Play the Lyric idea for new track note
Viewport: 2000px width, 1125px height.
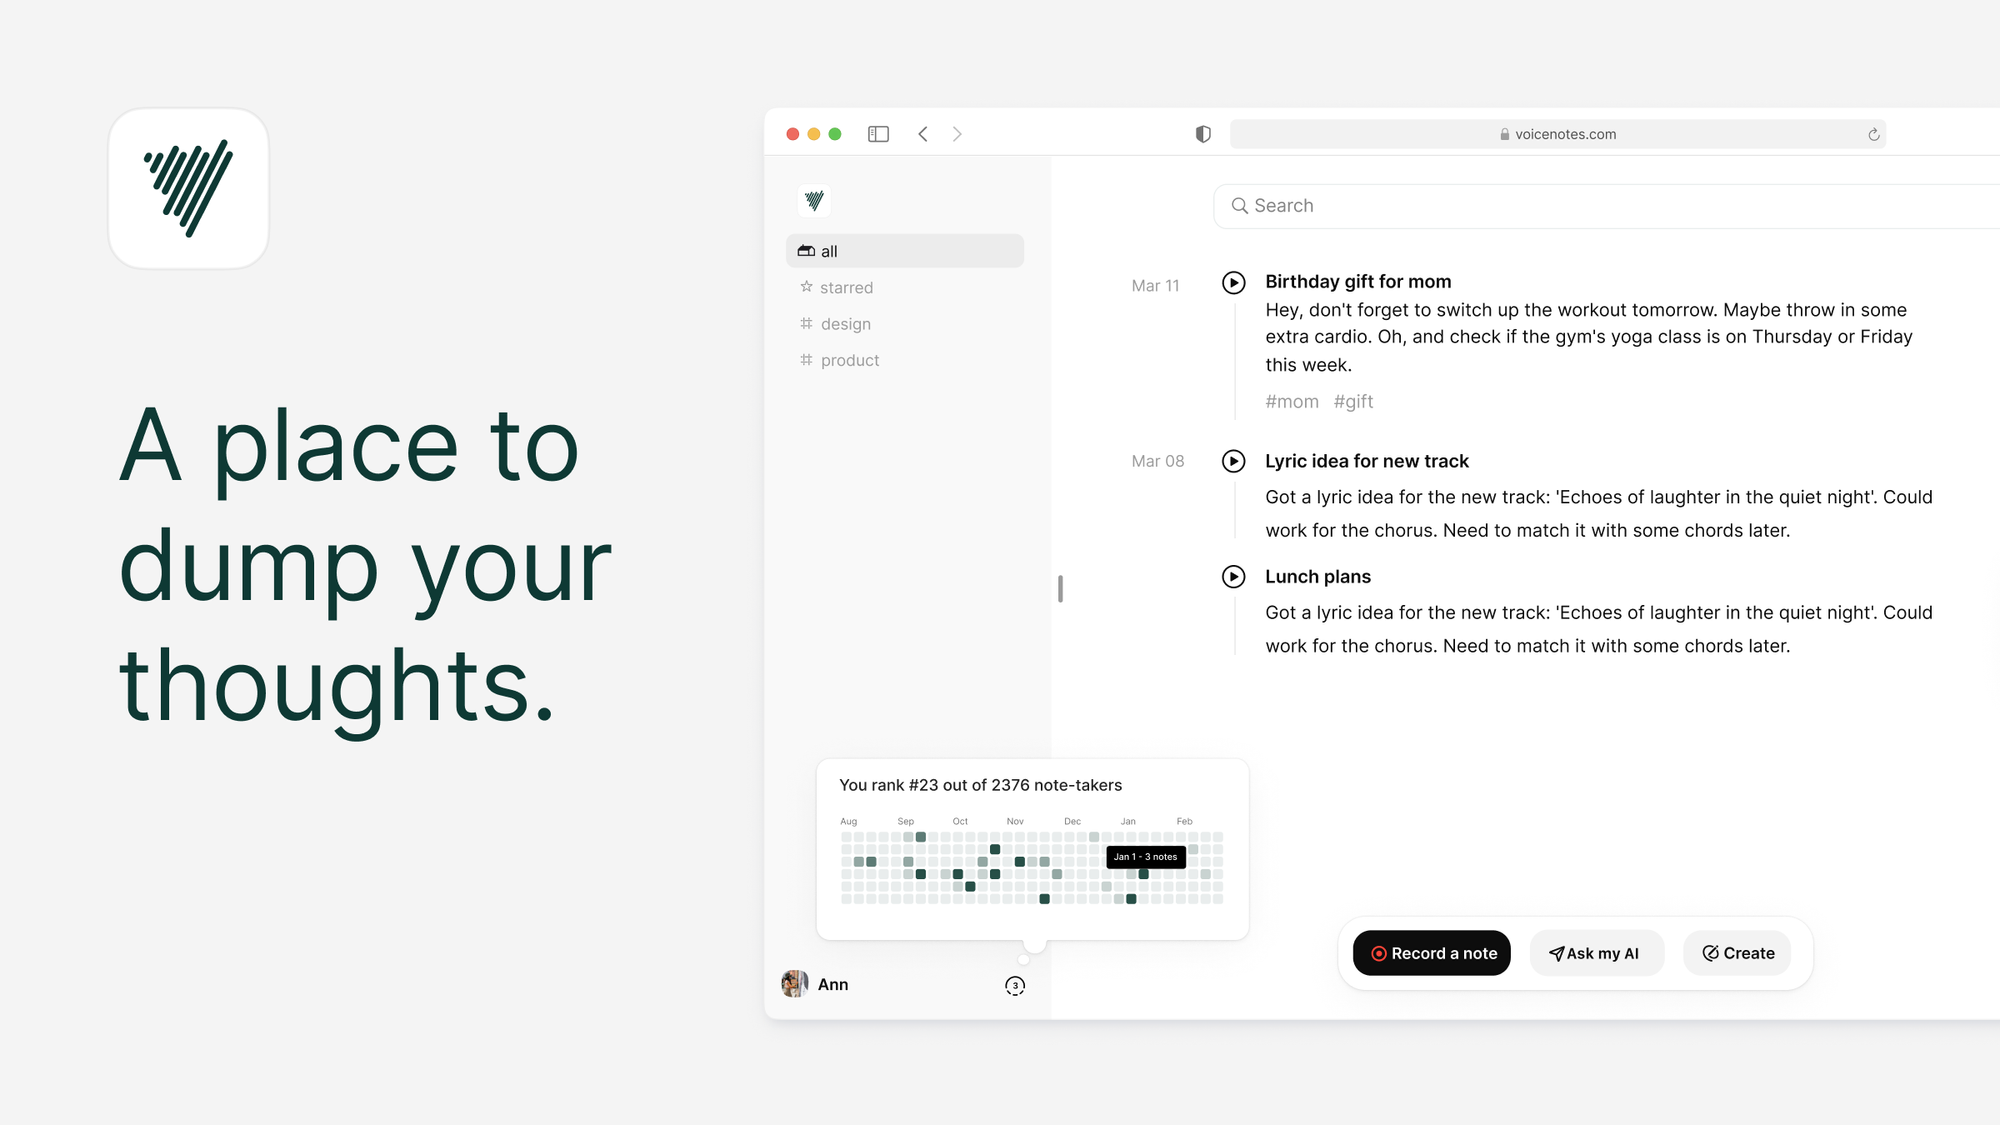point(1234,460)
